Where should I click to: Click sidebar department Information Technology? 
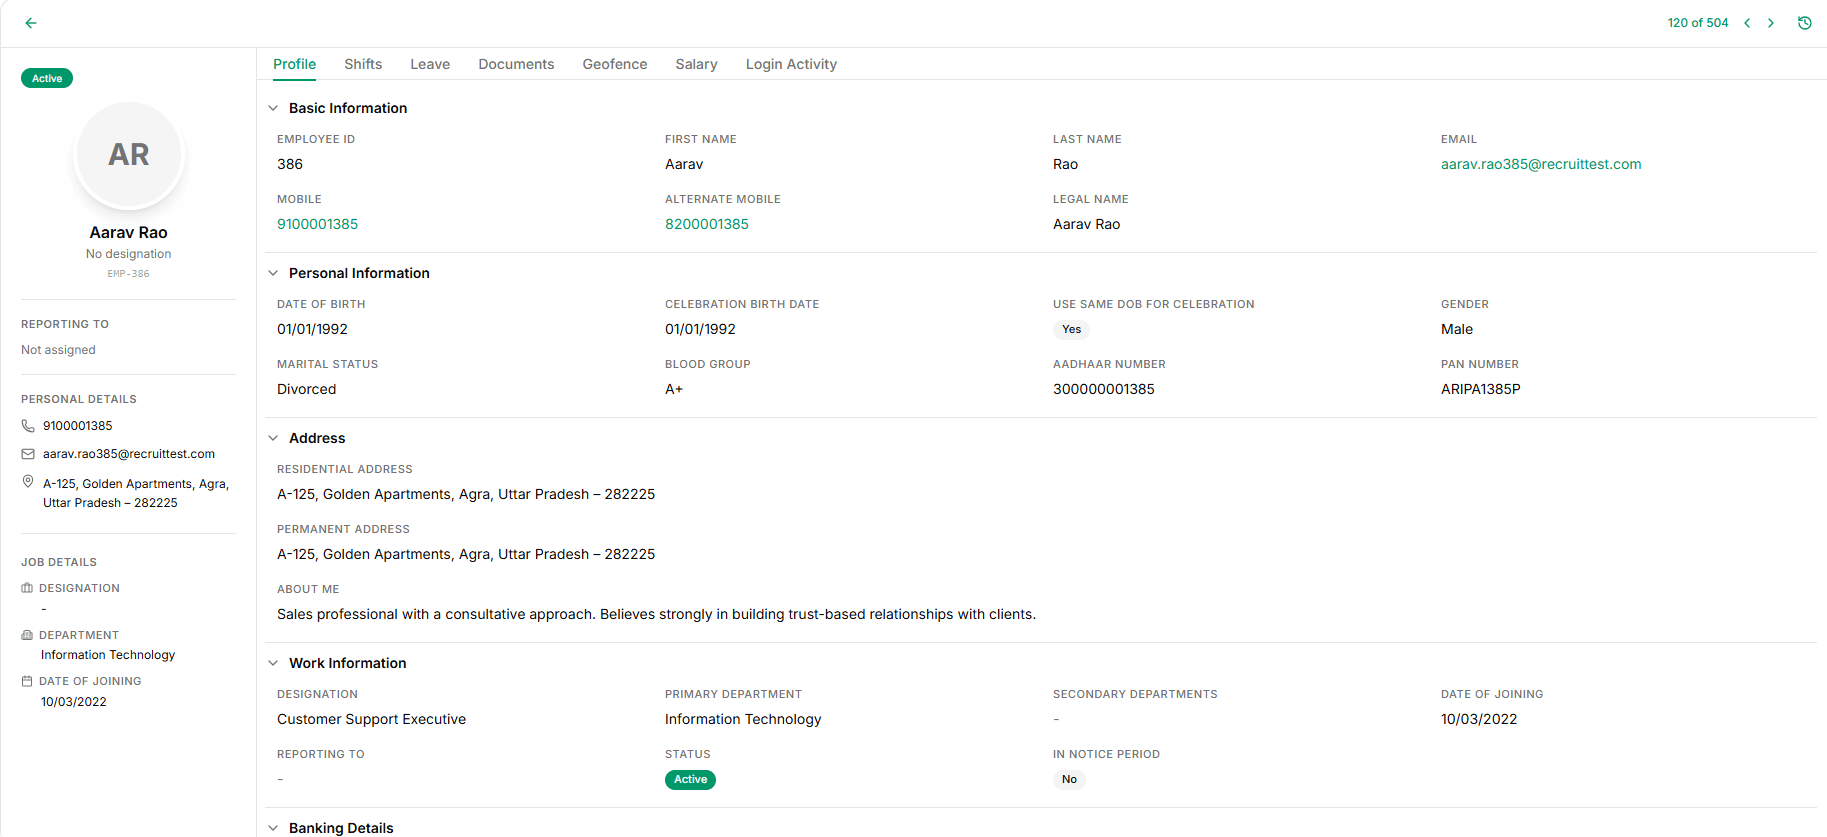(108, 655)
